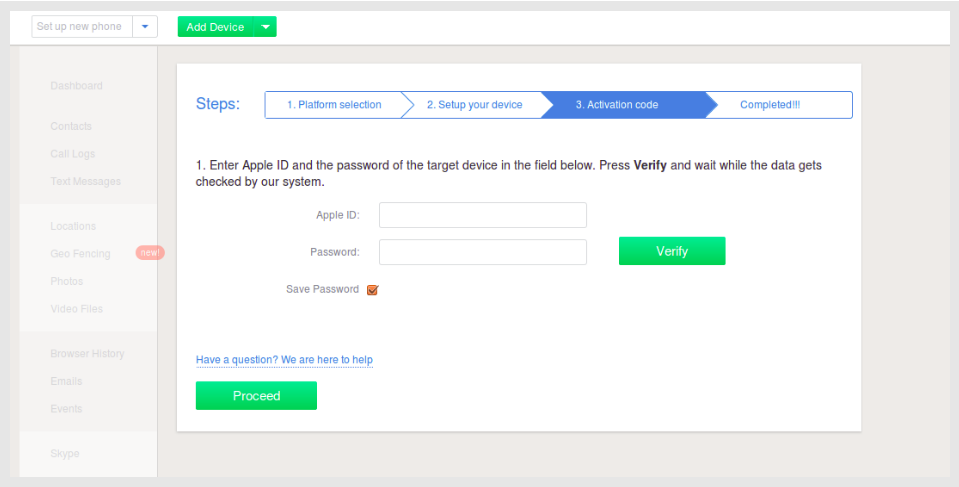Select the 3. Activation code step
The height and width of the screenshot is (487, 959).
click(616, 105)
